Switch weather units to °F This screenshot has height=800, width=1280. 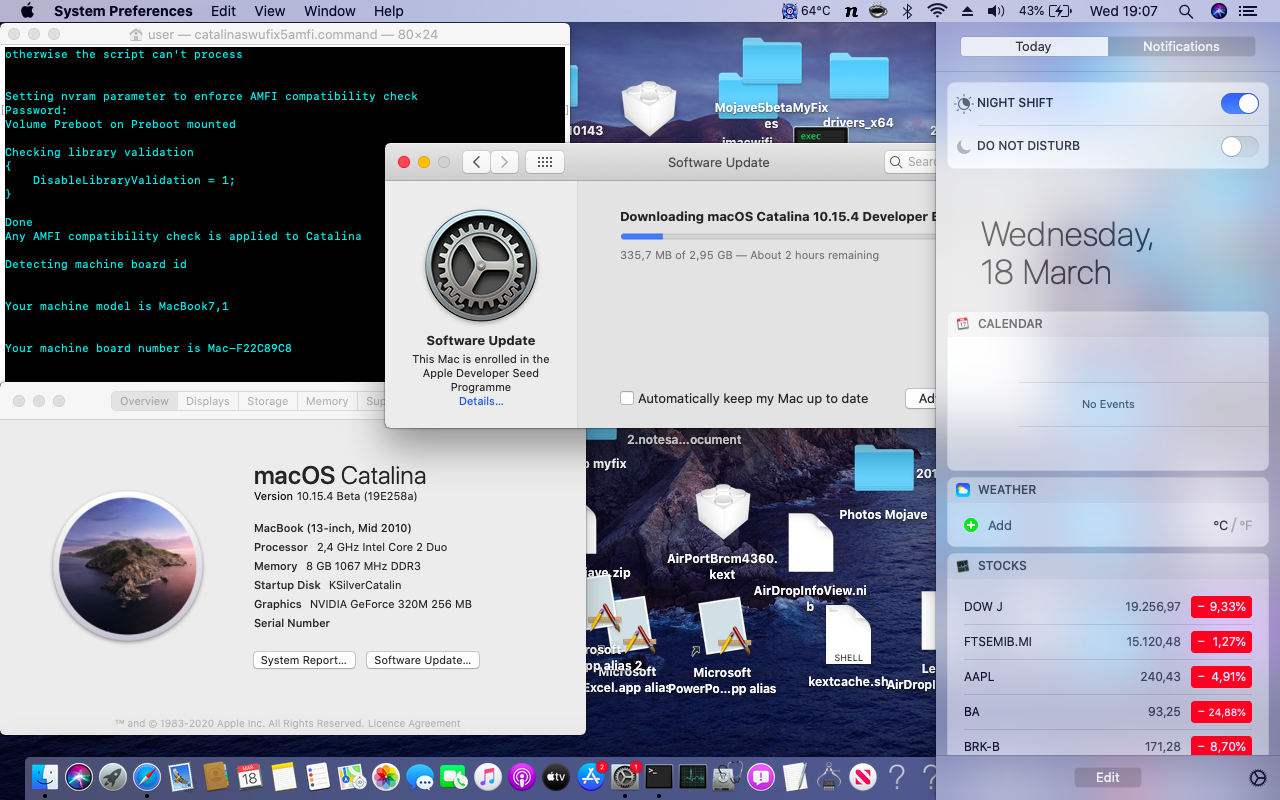[1245, 525]
